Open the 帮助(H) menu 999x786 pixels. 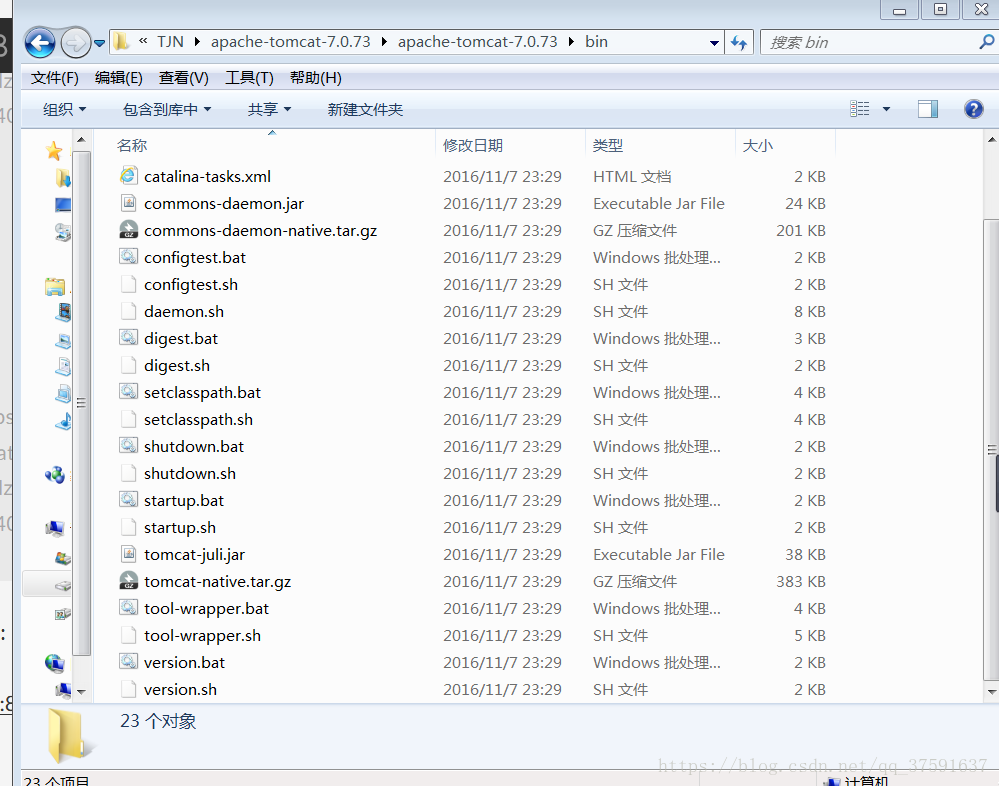(315, 78)
